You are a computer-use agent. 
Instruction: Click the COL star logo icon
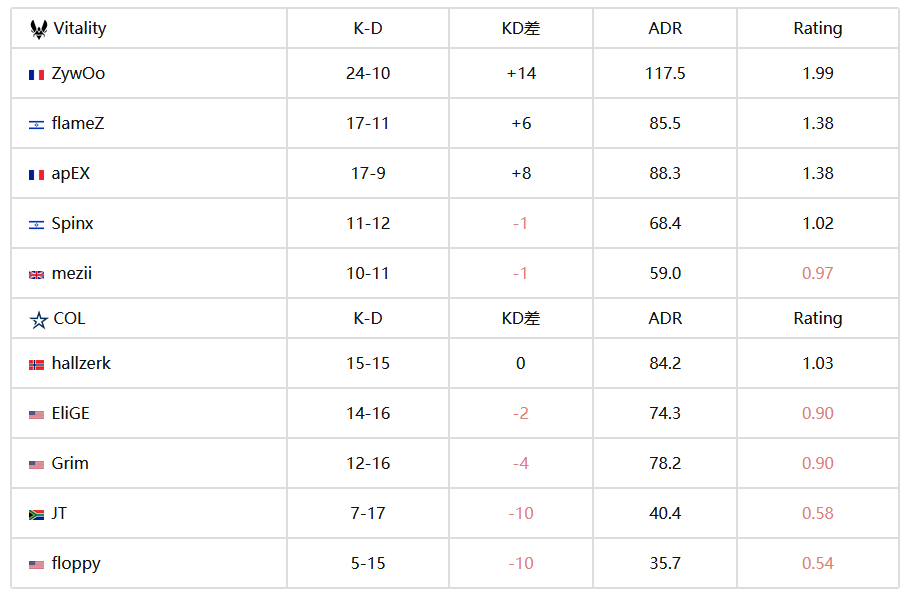click(39, 320)
